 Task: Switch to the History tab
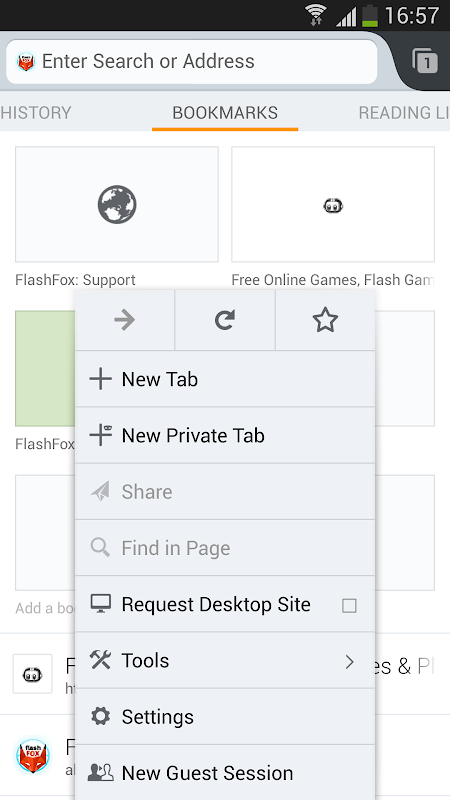[36, 112]
